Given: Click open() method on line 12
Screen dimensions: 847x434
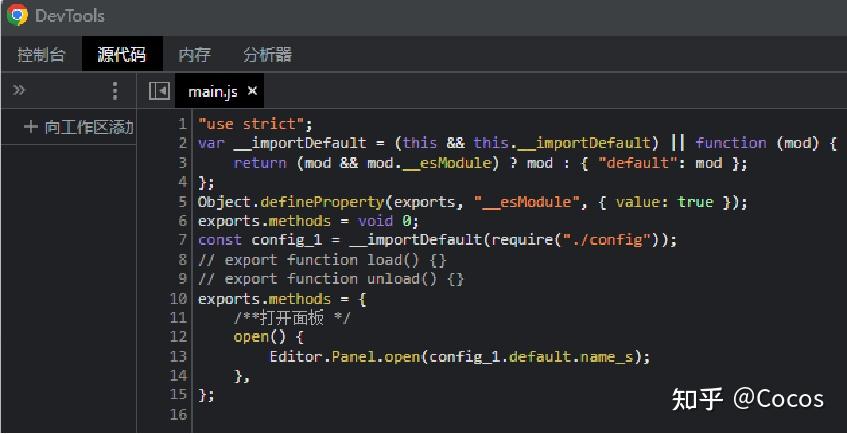Looking at the screenshot, I should [x=260, y=337].
